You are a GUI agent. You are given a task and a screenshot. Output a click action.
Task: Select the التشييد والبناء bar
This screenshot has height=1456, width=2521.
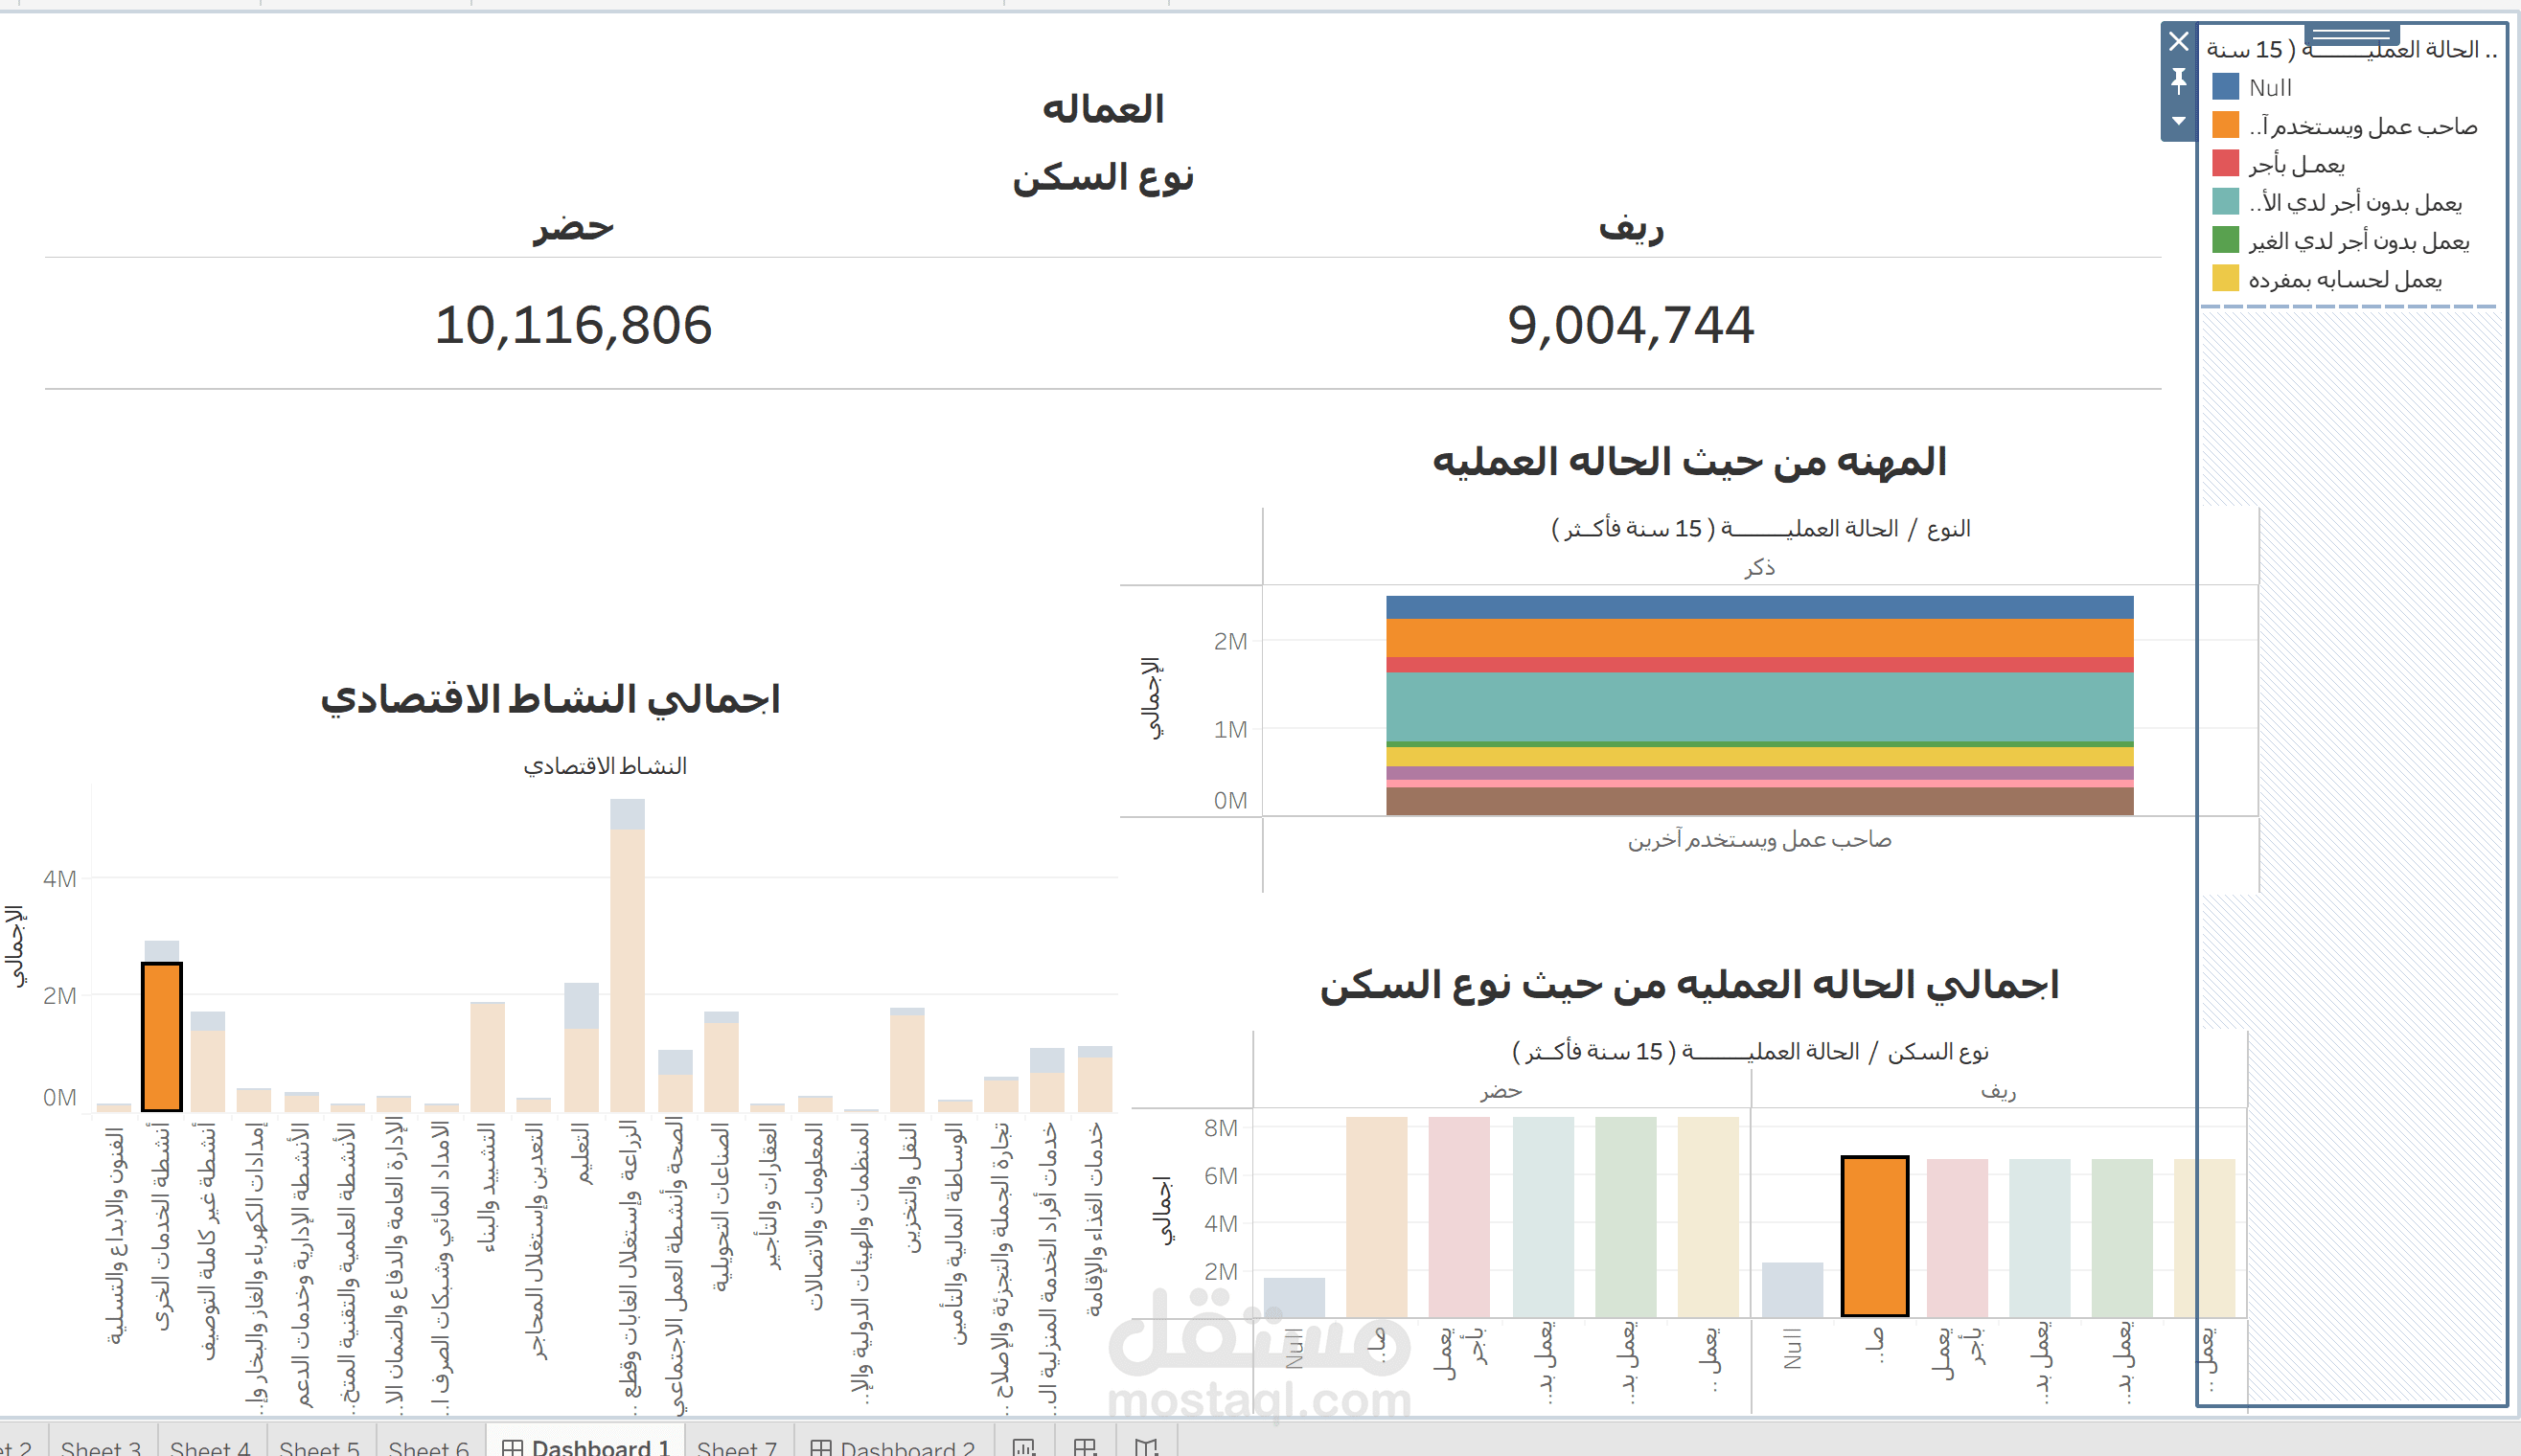tap(487, 1057)
